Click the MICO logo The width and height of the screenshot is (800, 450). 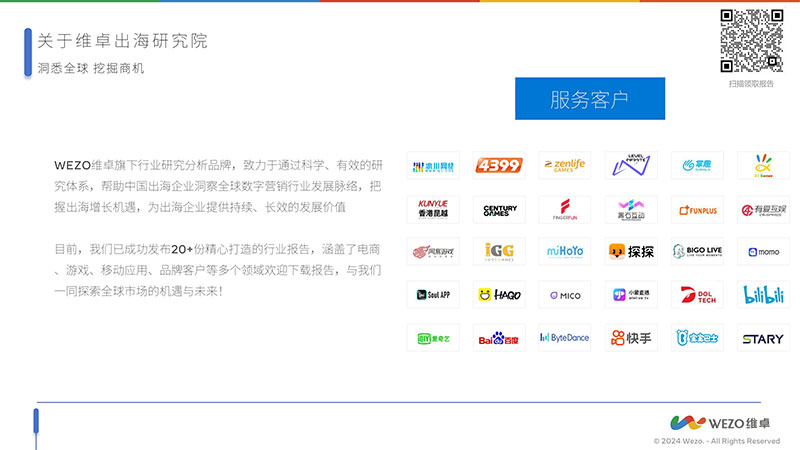tap(565, 294)
